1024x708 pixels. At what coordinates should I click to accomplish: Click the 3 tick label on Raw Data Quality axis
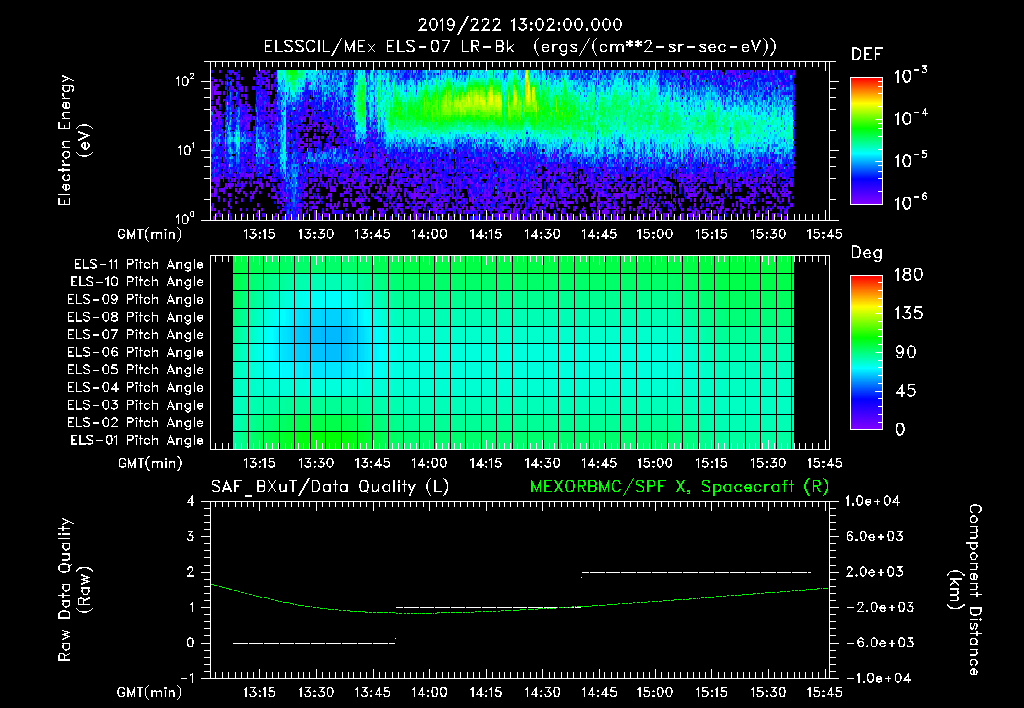[190, 537]
